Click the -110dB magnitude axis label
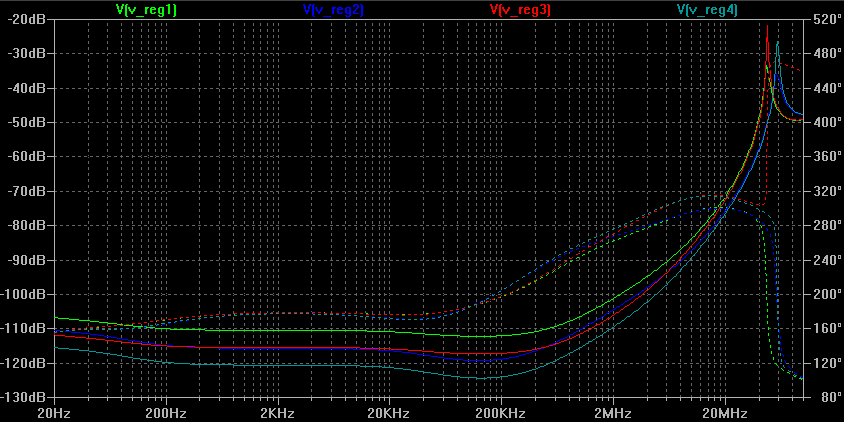This screenshot has width=844, height=422. pyautogui.click(x=24, y=329)
